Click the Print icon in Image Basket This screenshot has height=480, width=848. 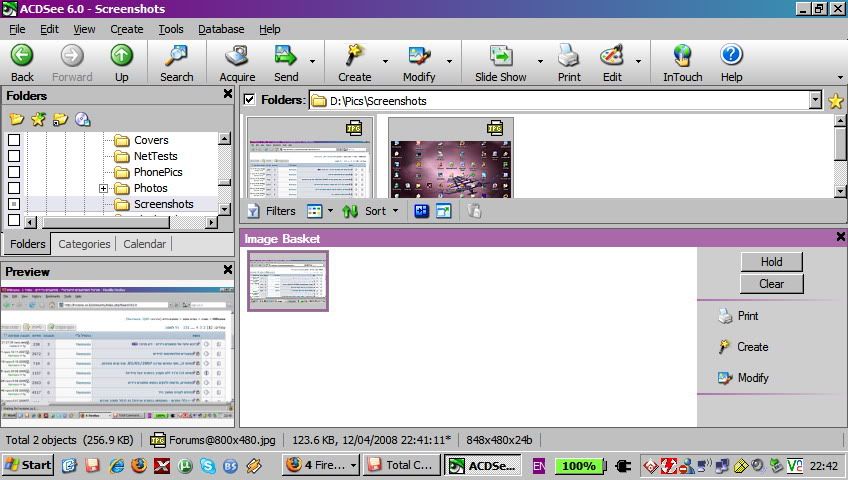725,316
